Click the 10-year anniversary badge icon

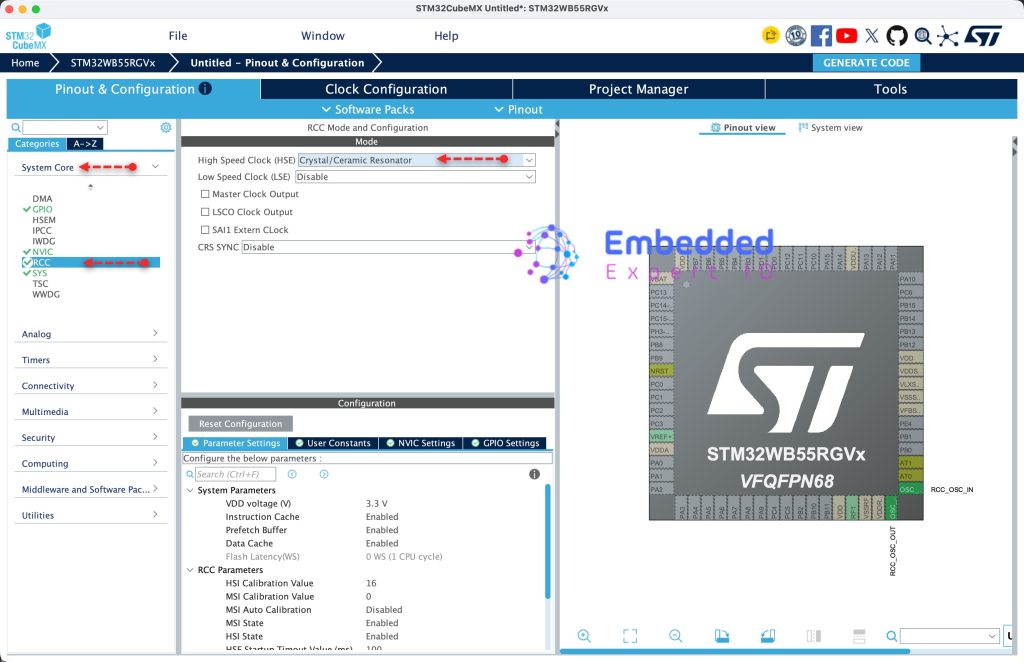(x=795, y=35)
